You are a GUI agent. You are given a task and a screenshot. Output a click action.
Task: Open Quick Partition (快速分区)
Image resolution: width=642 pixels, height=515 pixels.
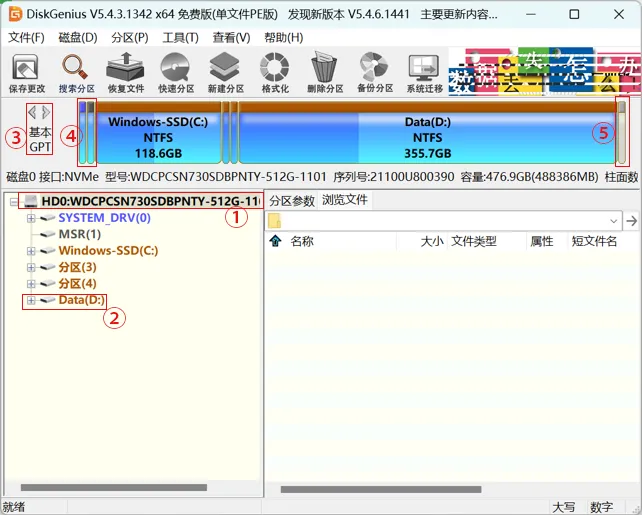pos(176,73)
